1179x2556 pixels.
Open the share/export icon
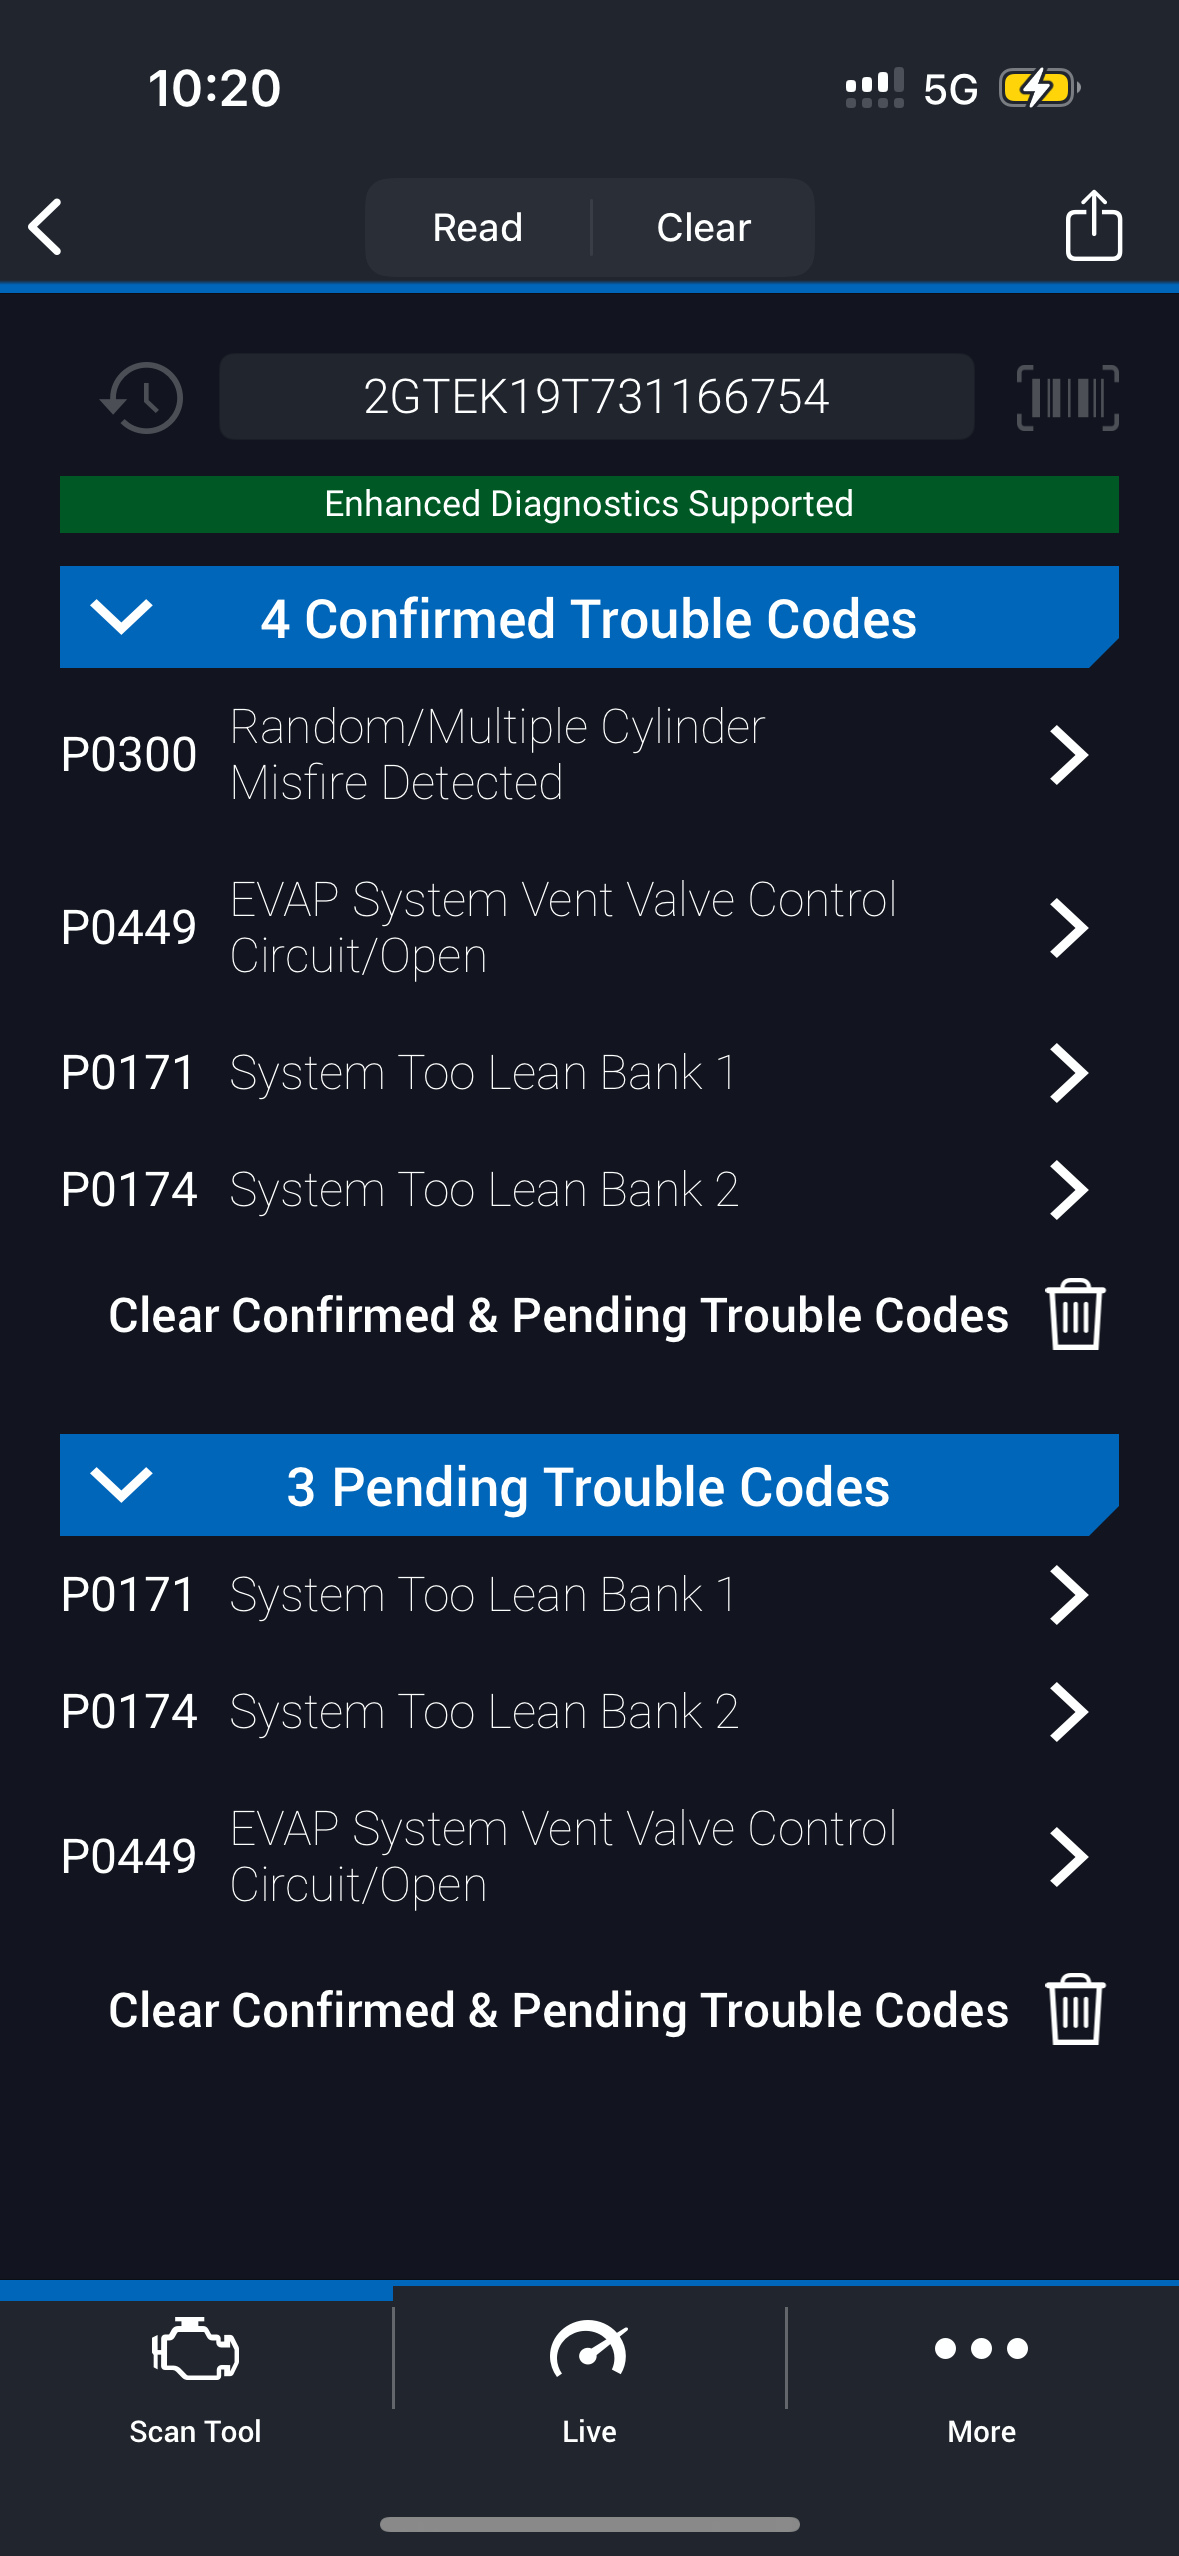point(1093,226)
